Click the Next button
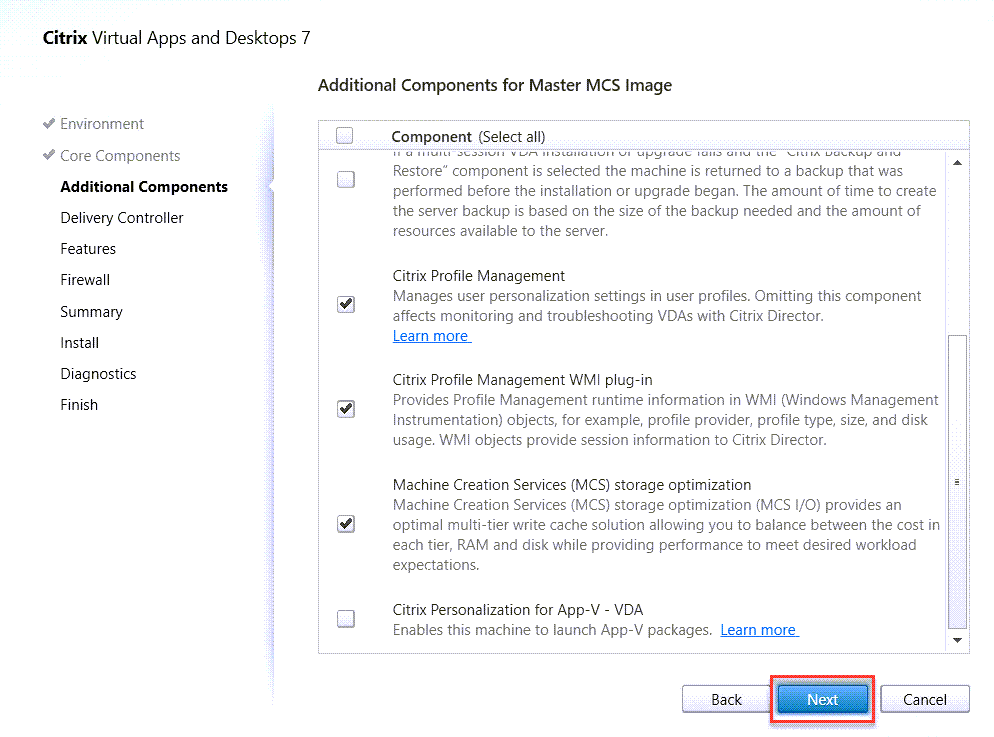 point(822,700)
